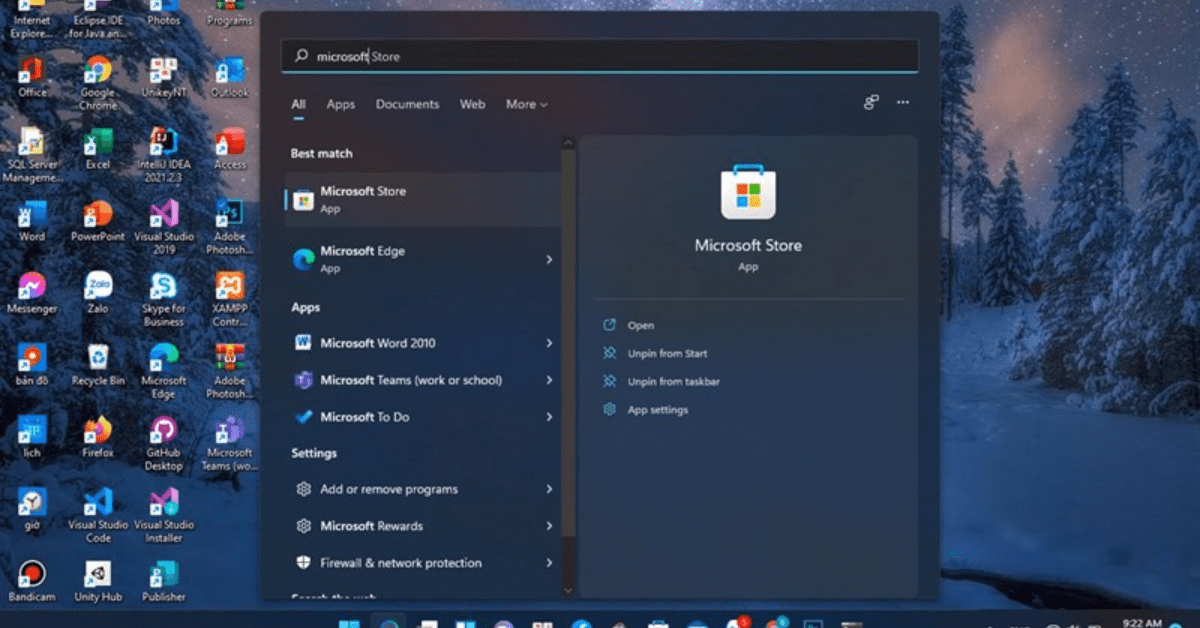Open the Photos desktop icon
The width and height of the screenshot is (1200, 628).
click(x=164, y=12)
